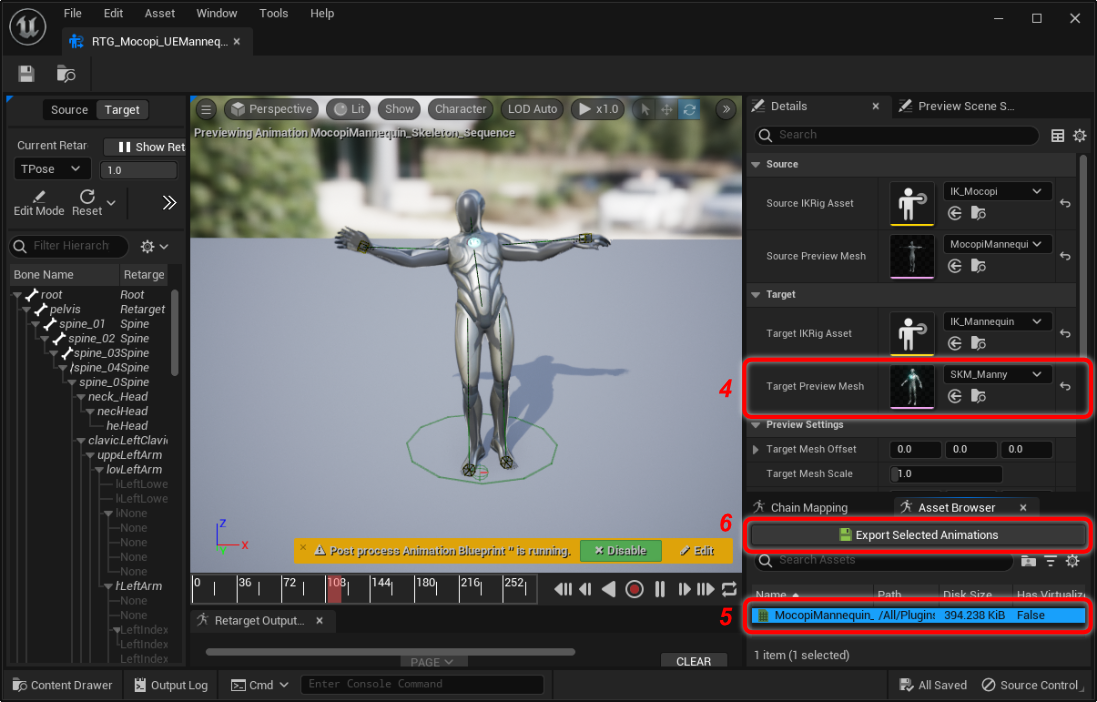Open Details panel settings gear

(1079, 135)
